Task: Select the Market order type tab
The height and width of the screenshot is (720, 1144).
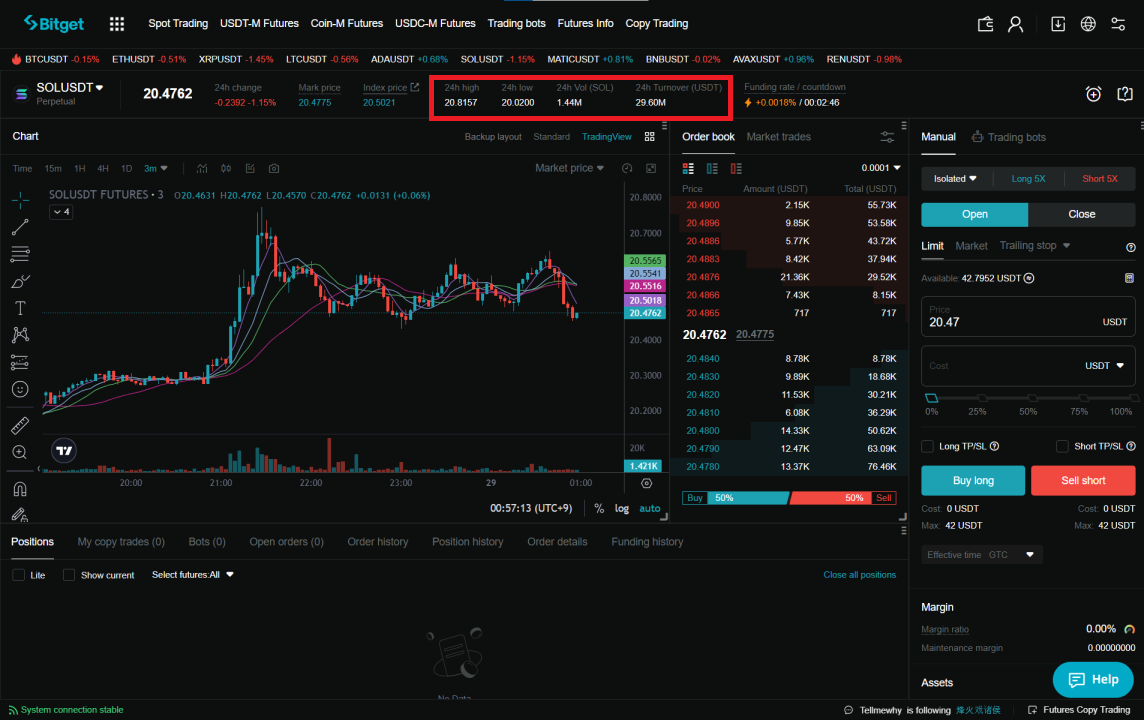Action: pyautogui.click(x=971, y=246)
